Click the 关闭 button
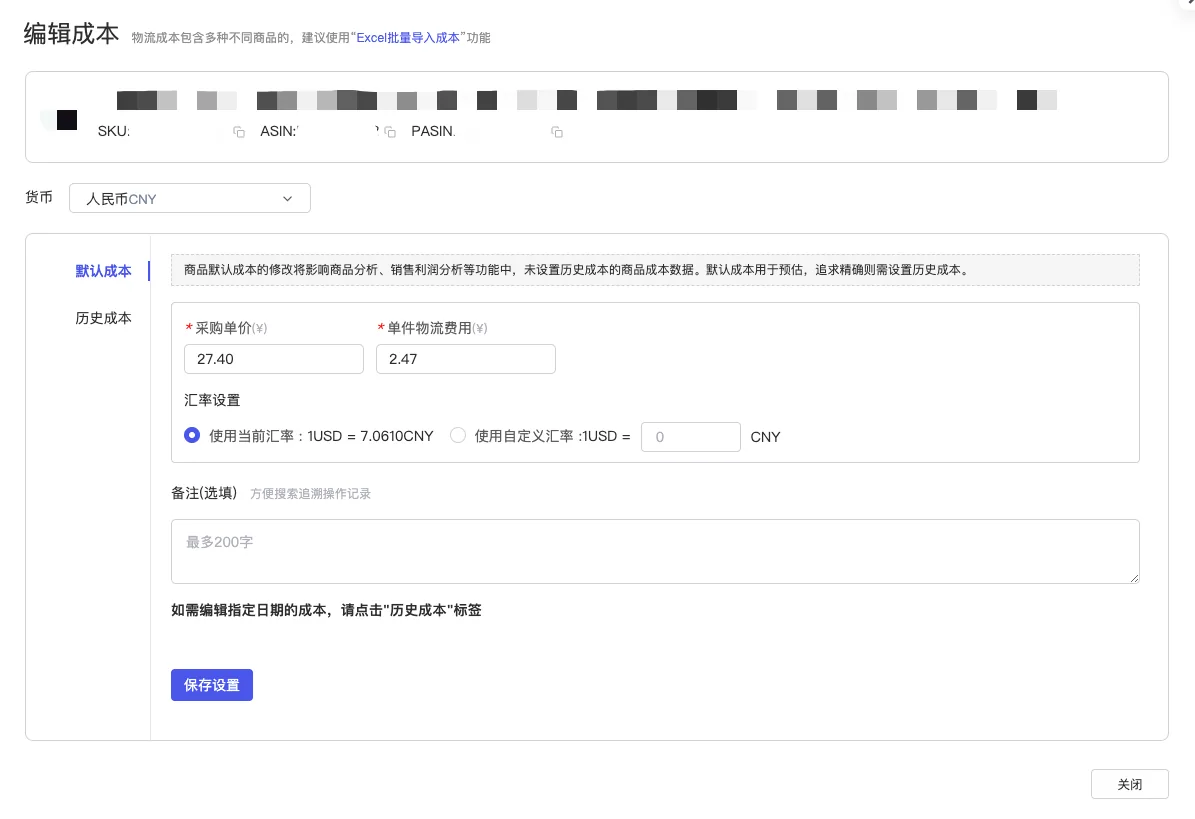The image size is (1195, 819). click(x=1129, y=784)
